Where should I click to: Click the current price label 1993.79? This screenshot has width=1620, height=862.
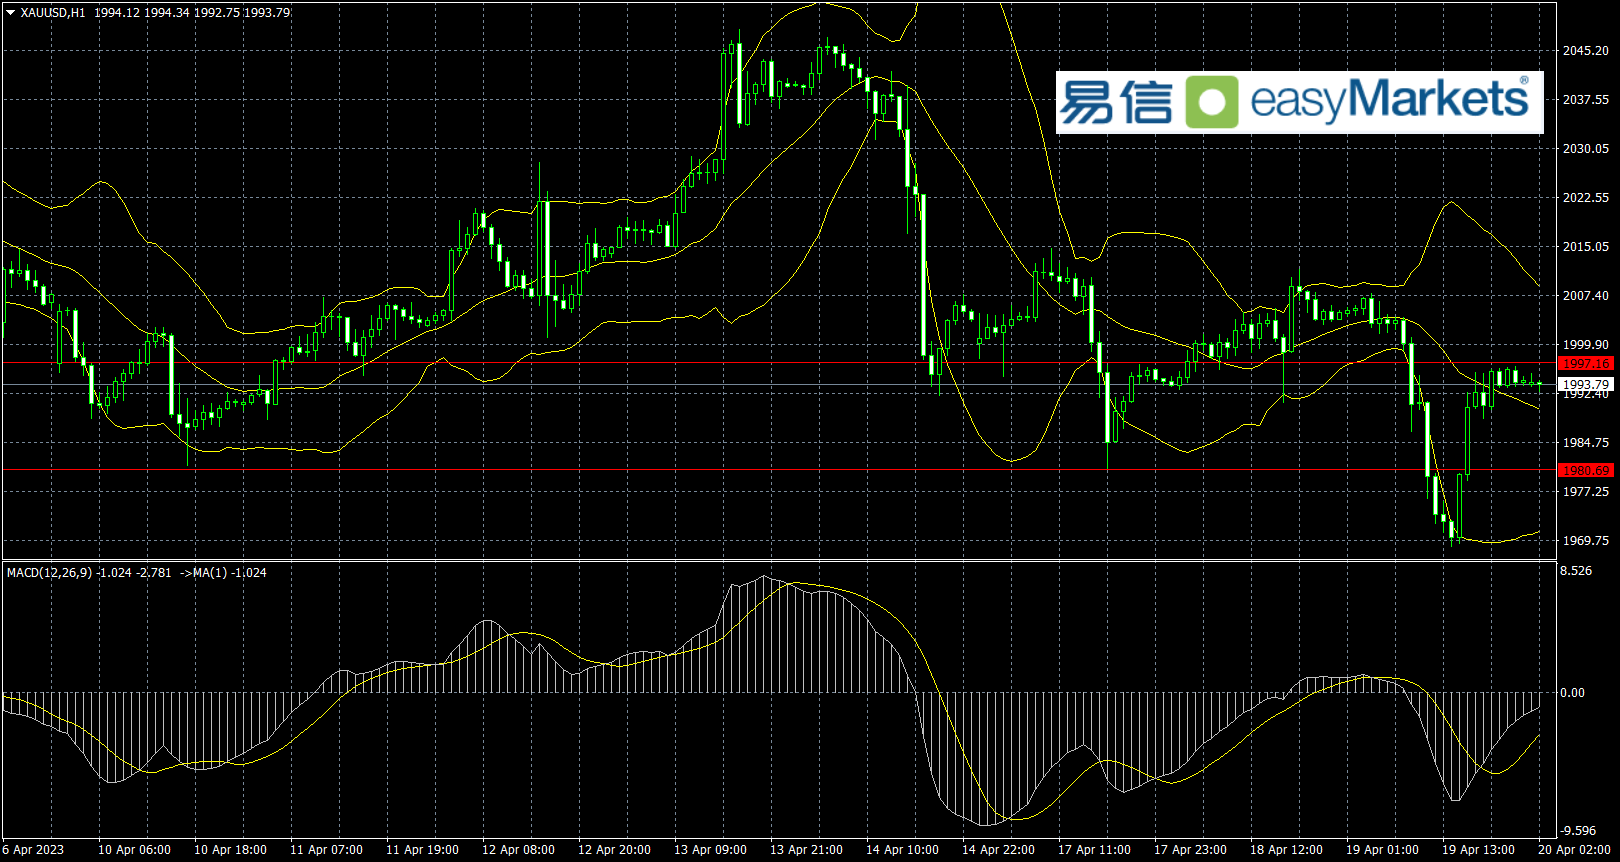click(1586, 384)
